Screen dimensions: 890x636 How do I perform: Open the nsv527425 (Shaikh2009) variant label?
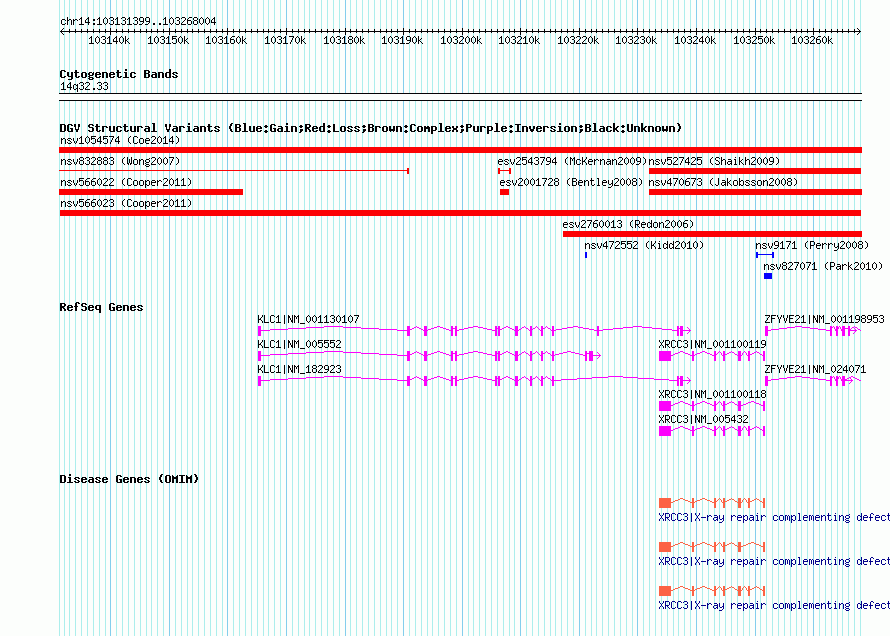point(714,161)
